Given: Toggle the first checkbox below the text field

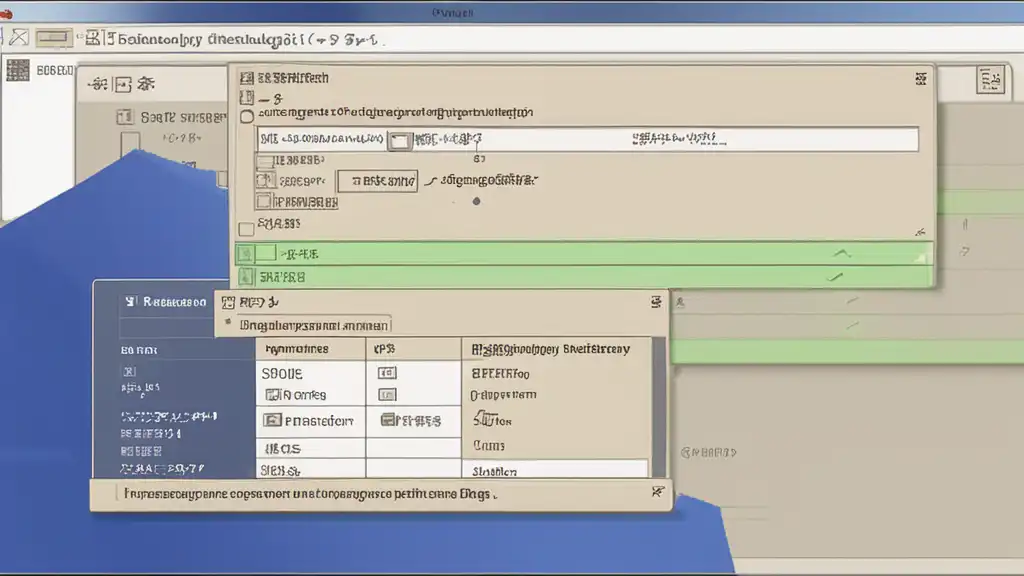Looking at the screenshot, I should pyautogui.click(x=264, y=161).
